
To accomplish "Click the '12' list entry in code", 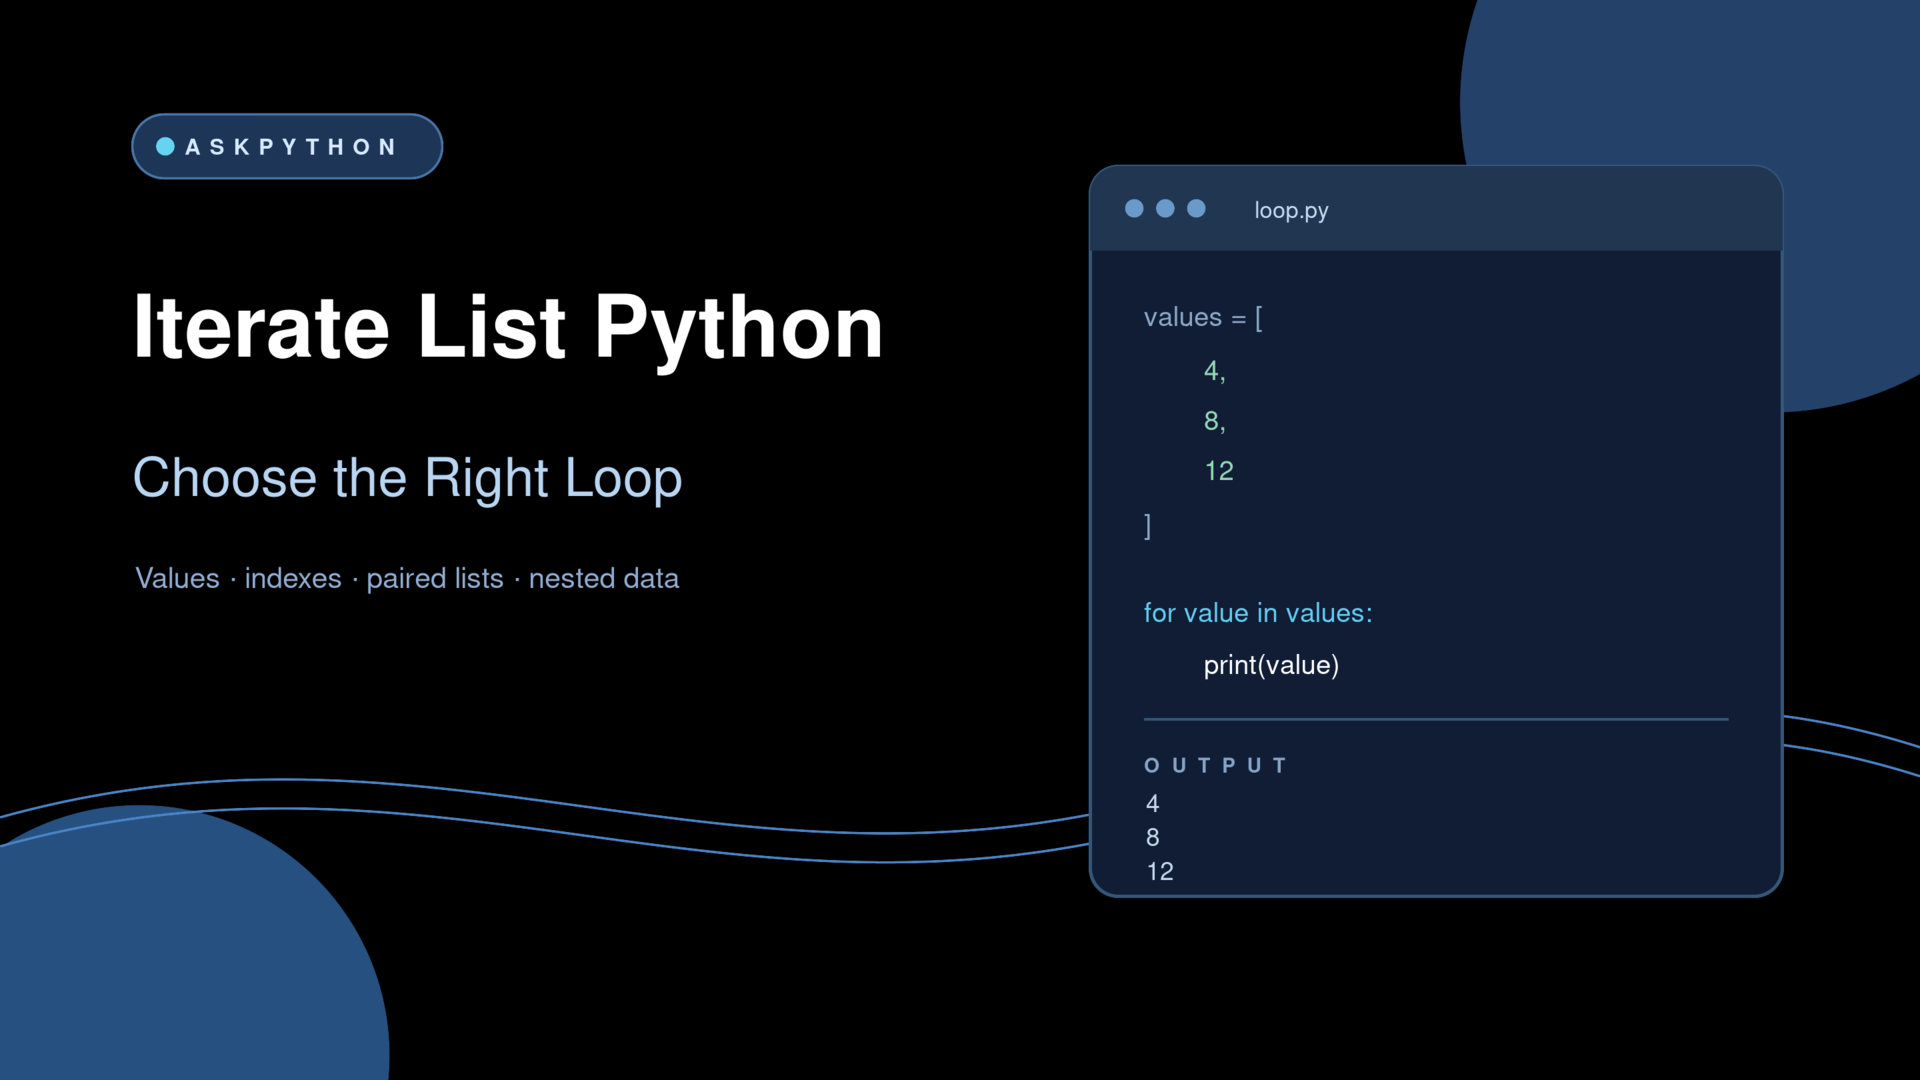I will [x=1219, y=471].
